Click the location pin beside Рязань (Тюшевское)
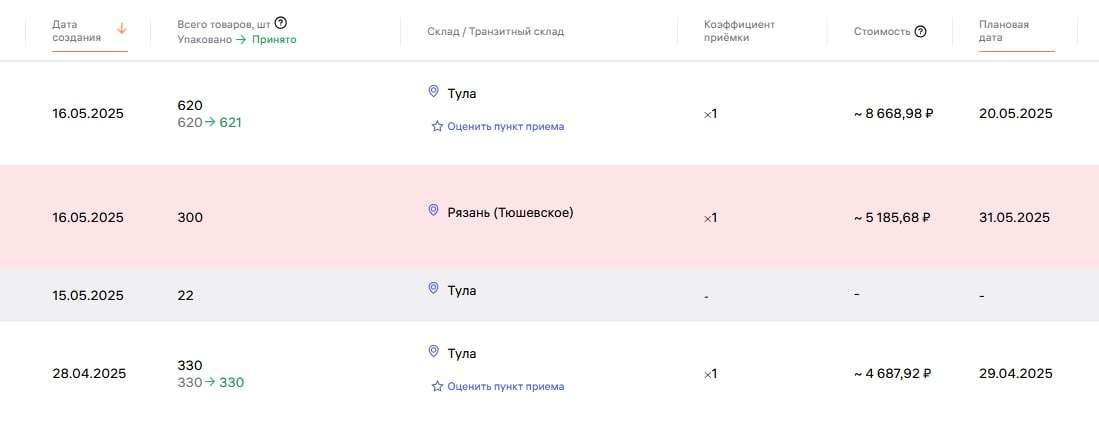The width and height of the screenshot is (1099, 422). tap(433, 210)
